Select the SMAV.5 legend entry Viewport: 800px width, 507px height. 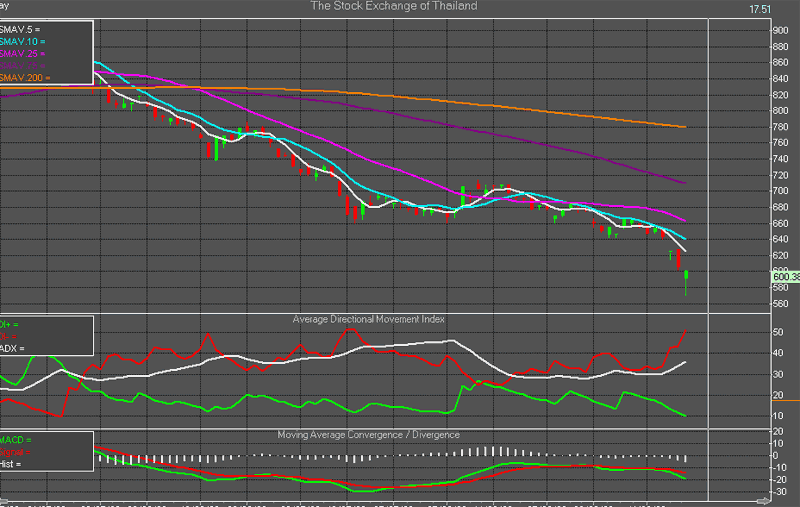point(20,30)
